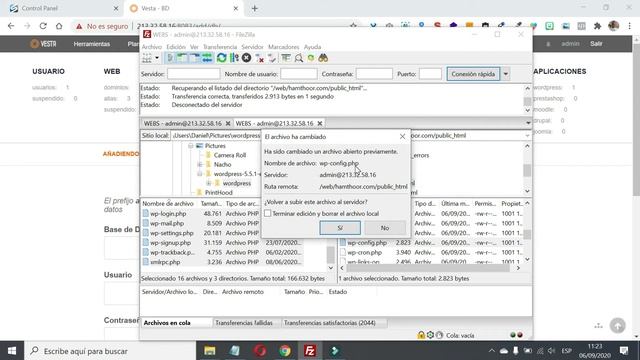The height and width of the screenshot is (360, 640).
Task: Open the Marcadores menu
Action: coord(283,47)
